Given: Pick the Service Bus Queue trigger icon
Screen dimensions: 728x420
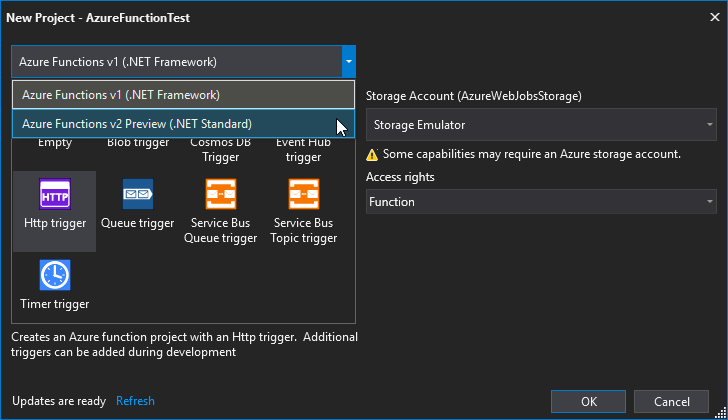Looking at the screenshot, I should pos(220,194).
